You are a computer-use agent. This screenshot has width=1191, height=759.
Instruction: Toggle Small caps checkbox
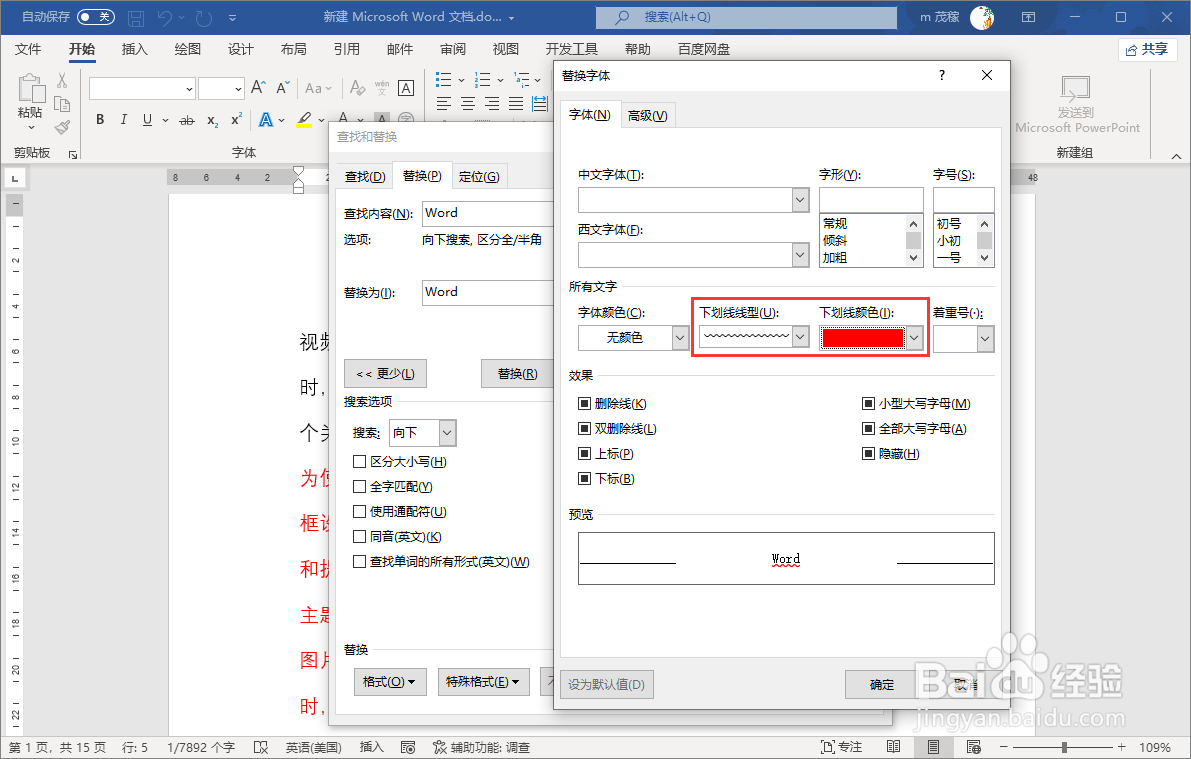click(868, 403)
